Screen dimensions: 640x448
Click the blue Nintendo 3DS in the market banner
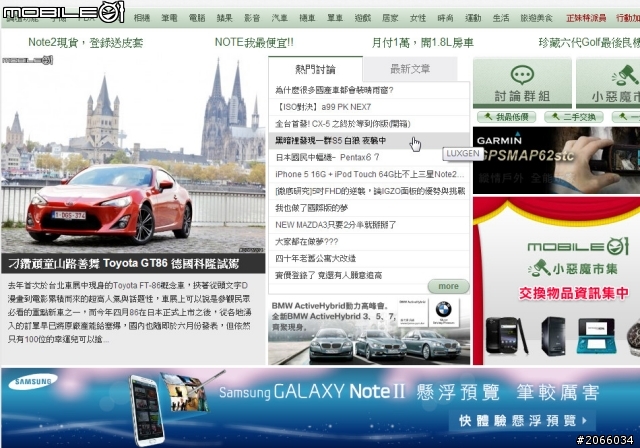tap(596, 336)
